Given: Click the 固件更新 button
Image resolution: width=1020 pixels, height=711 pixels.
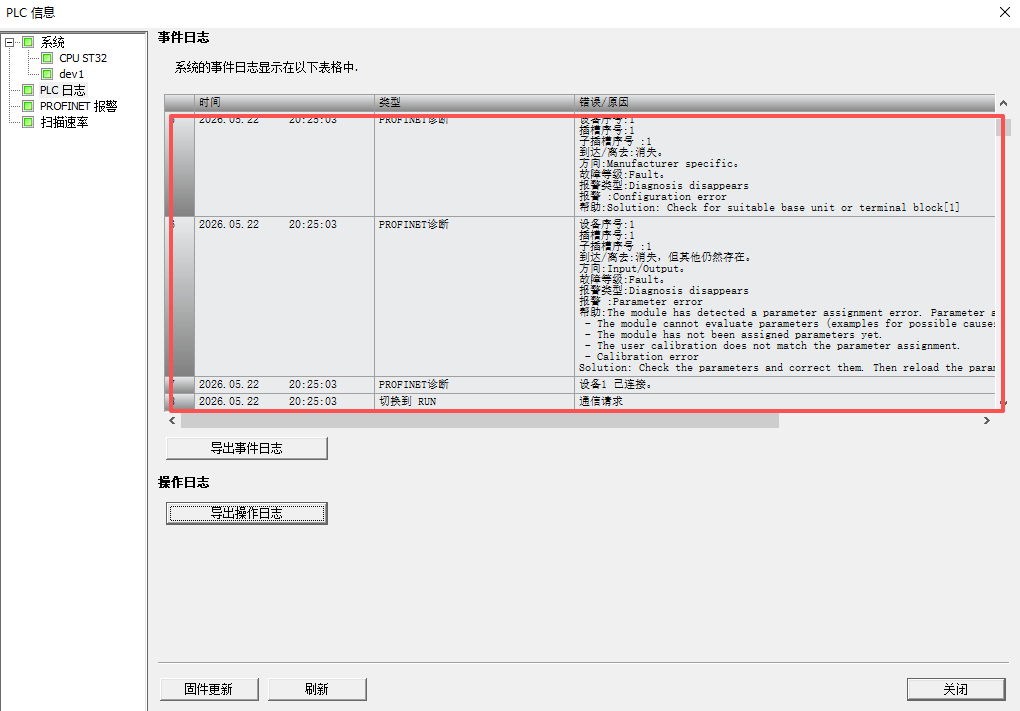Looking at the screenshot, I should point(209,690).
